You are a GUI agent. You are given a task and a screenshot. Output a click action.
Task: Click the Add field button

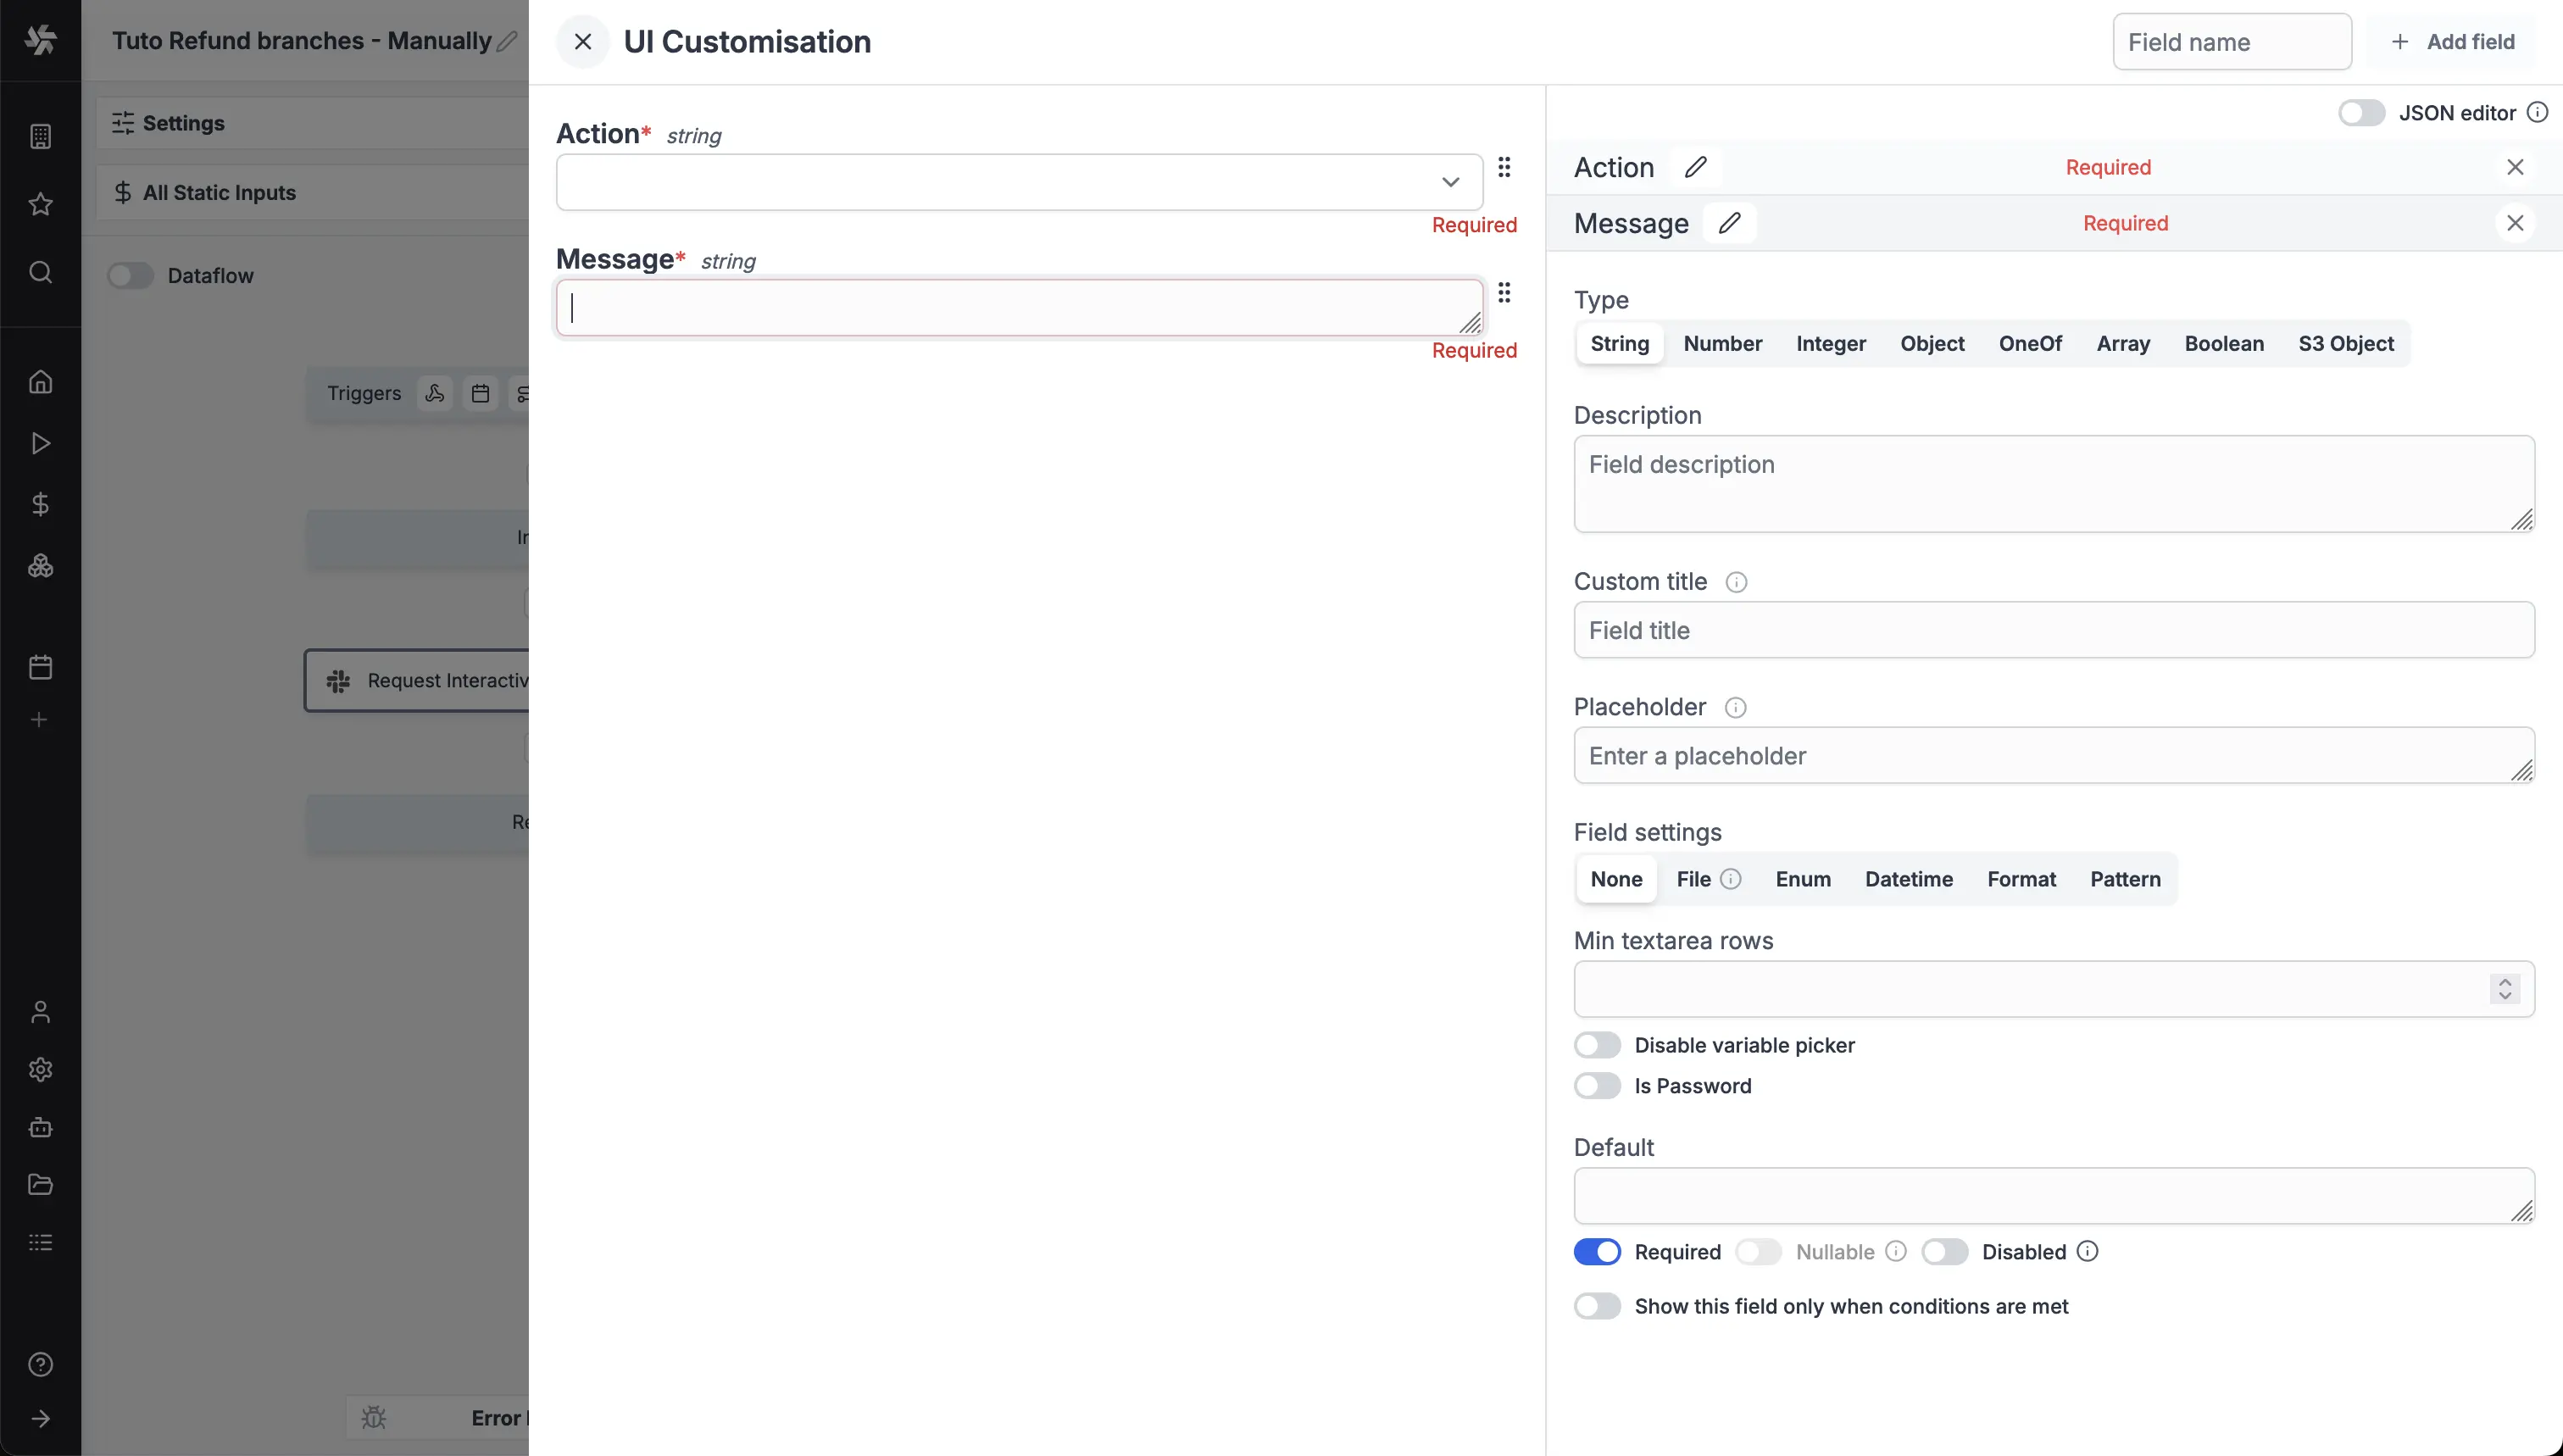(x=2454, y=41)
